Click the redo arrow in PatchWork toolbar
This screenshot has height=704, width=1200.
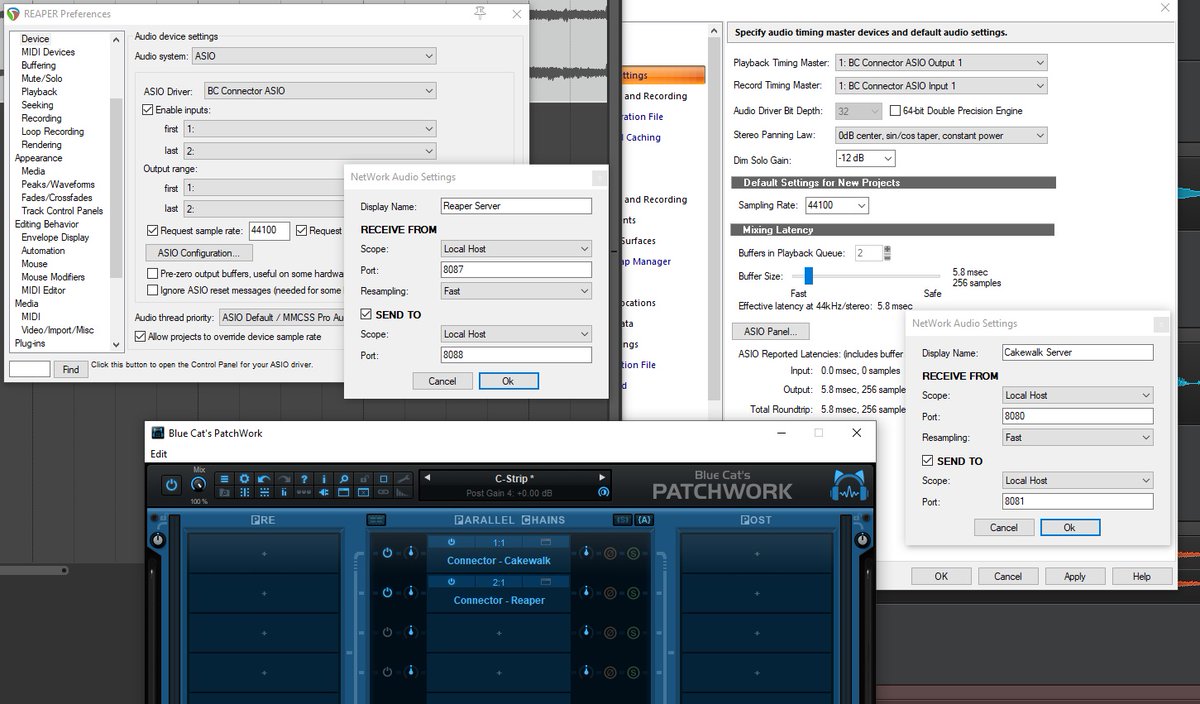point(284,479)
